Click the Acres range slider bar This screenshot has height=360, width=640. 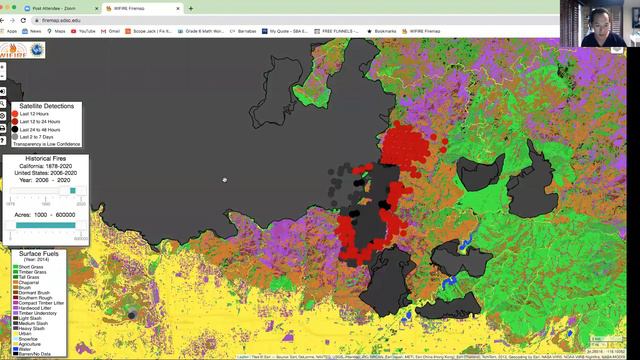pos(45,225)
